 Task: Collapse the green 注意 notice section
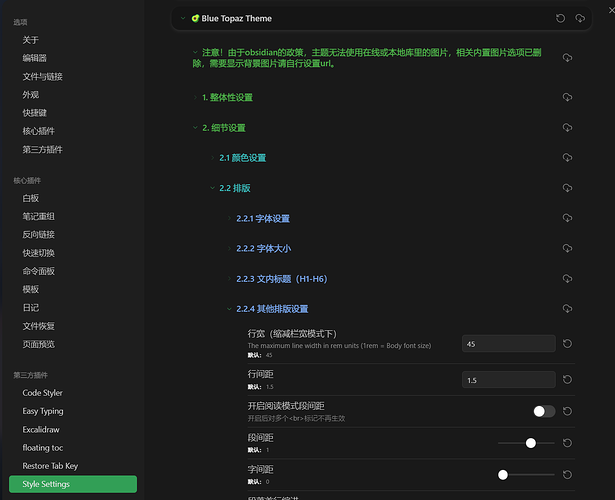click(195, 52)
